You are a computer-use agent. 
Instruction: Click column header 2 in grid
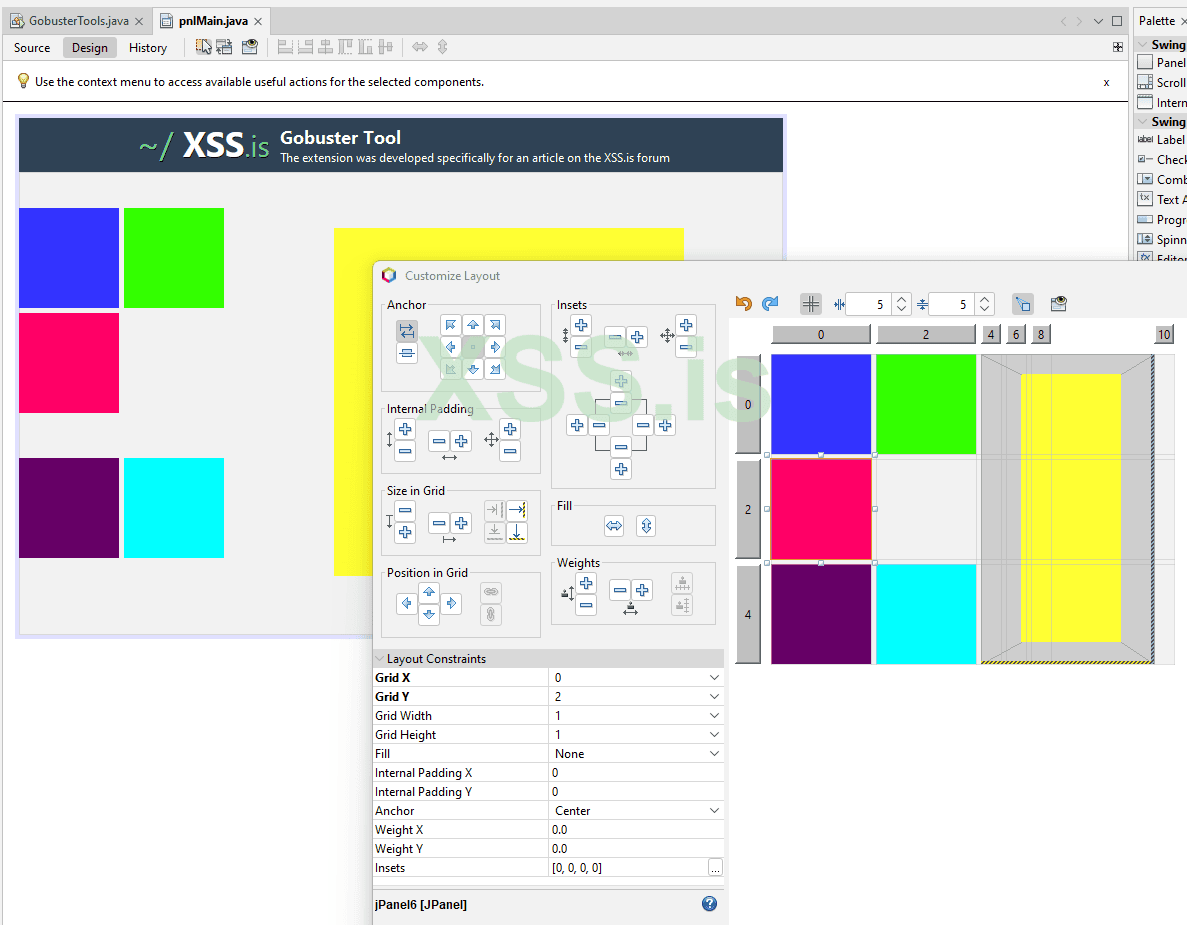(x=926, y=335)
